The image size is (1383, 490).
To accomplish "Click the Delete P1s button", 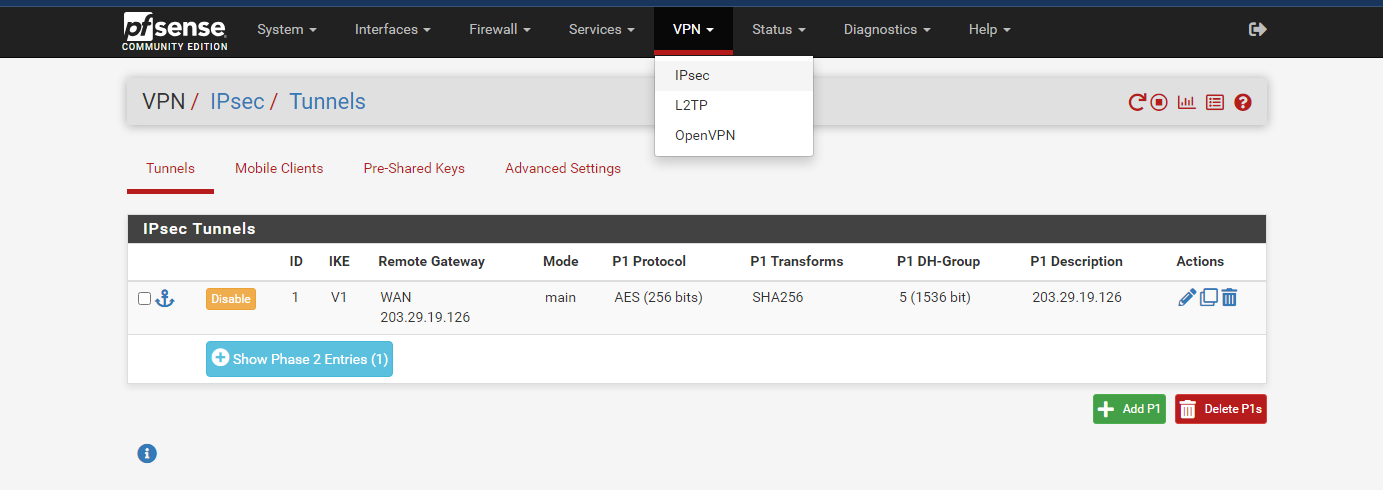I will point(1220,409).
